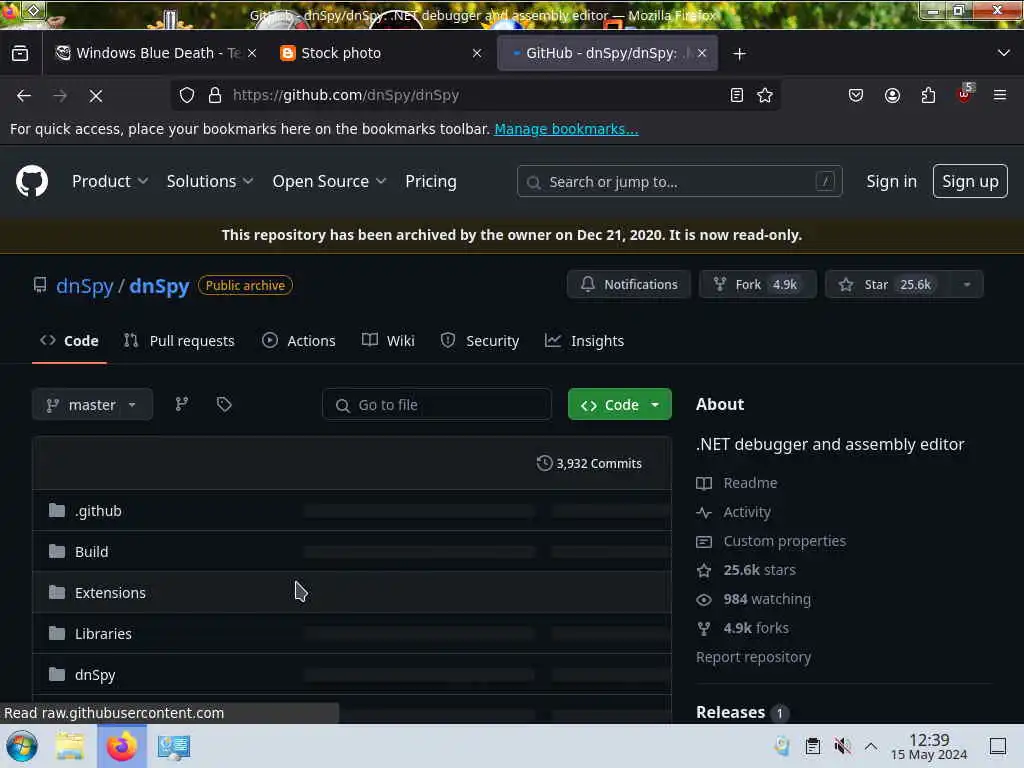Open the master branch selector
This screenshot has height=768, width=1024.
coord(92,405)
